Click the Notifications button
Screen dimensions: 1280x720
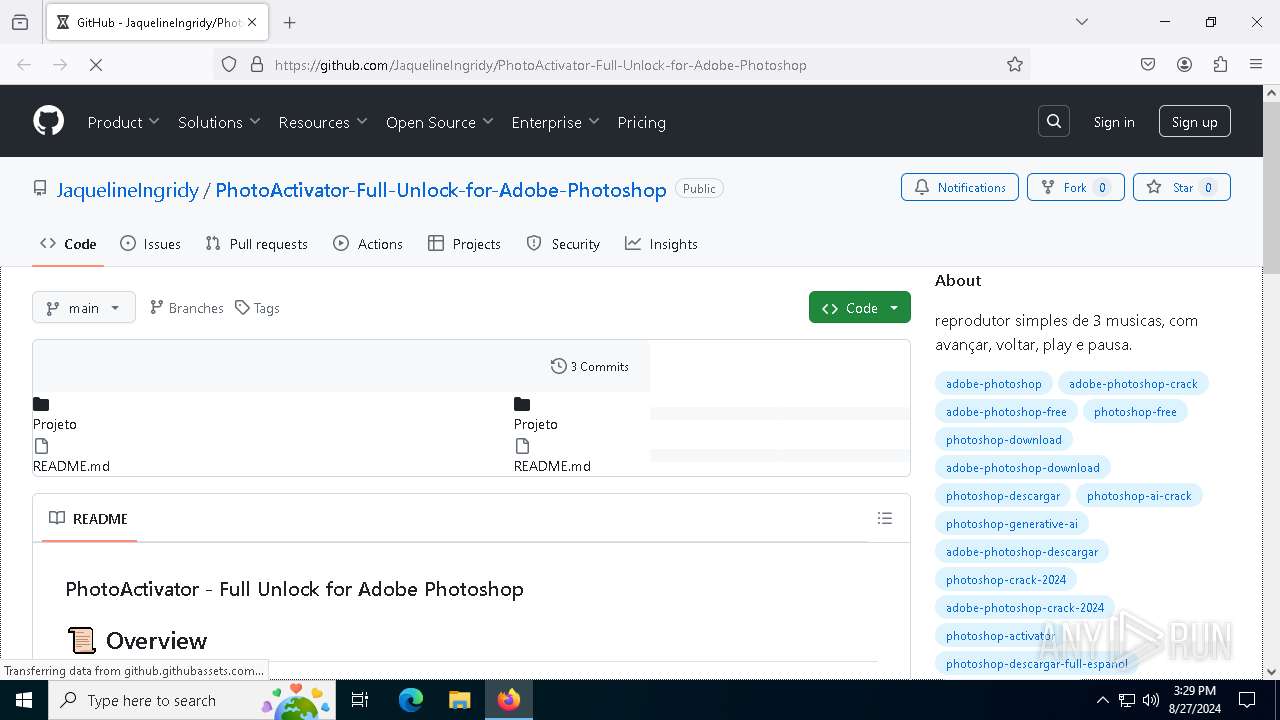(960, 187)
